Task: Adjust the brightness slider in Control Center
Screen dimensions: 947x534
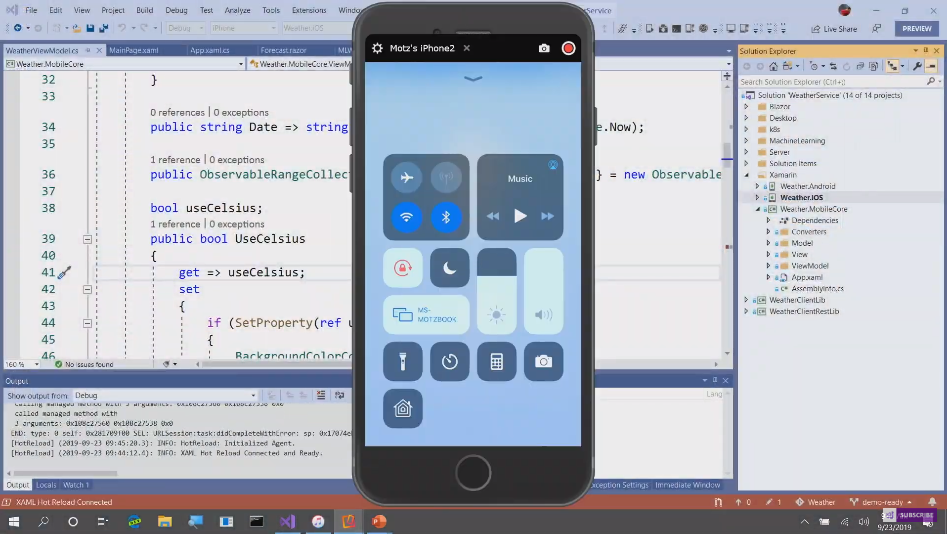Action: 496,291
